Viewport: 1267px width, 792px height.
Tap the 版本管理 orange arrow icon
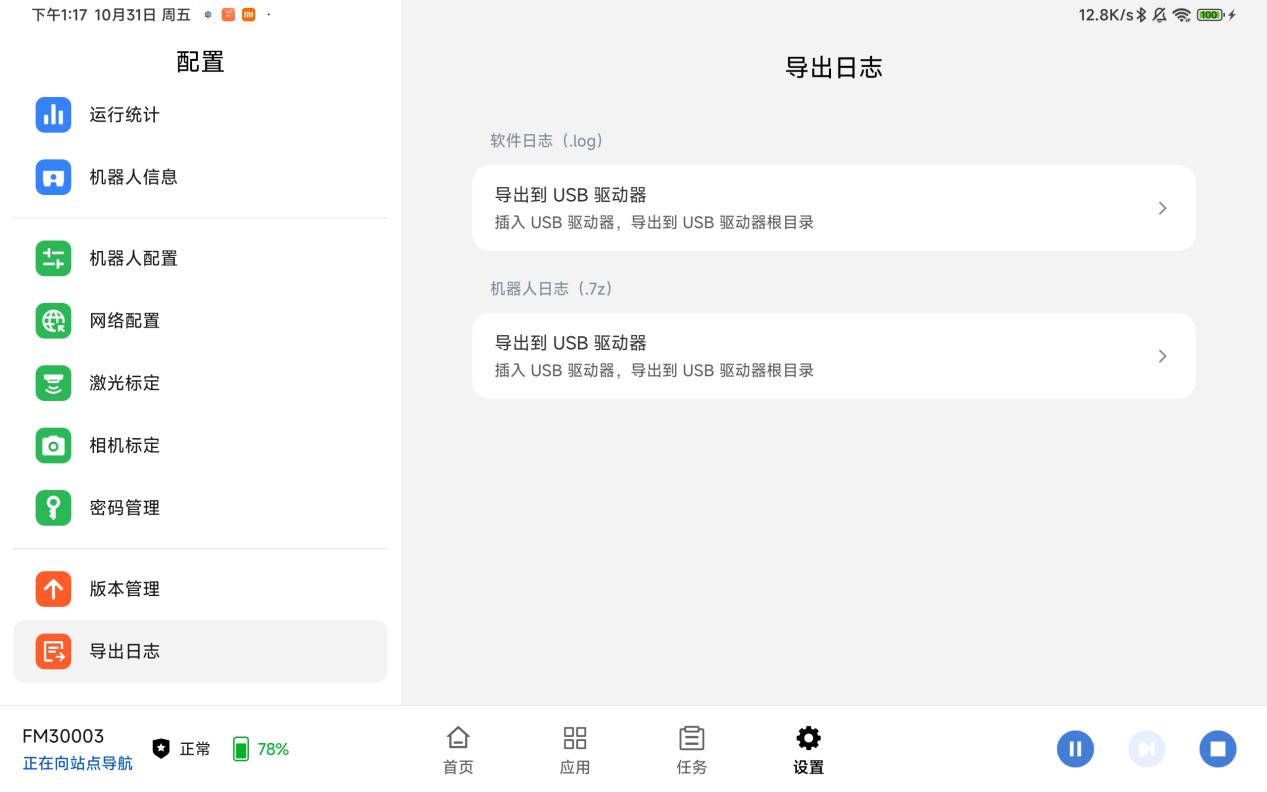pos(53,589)
